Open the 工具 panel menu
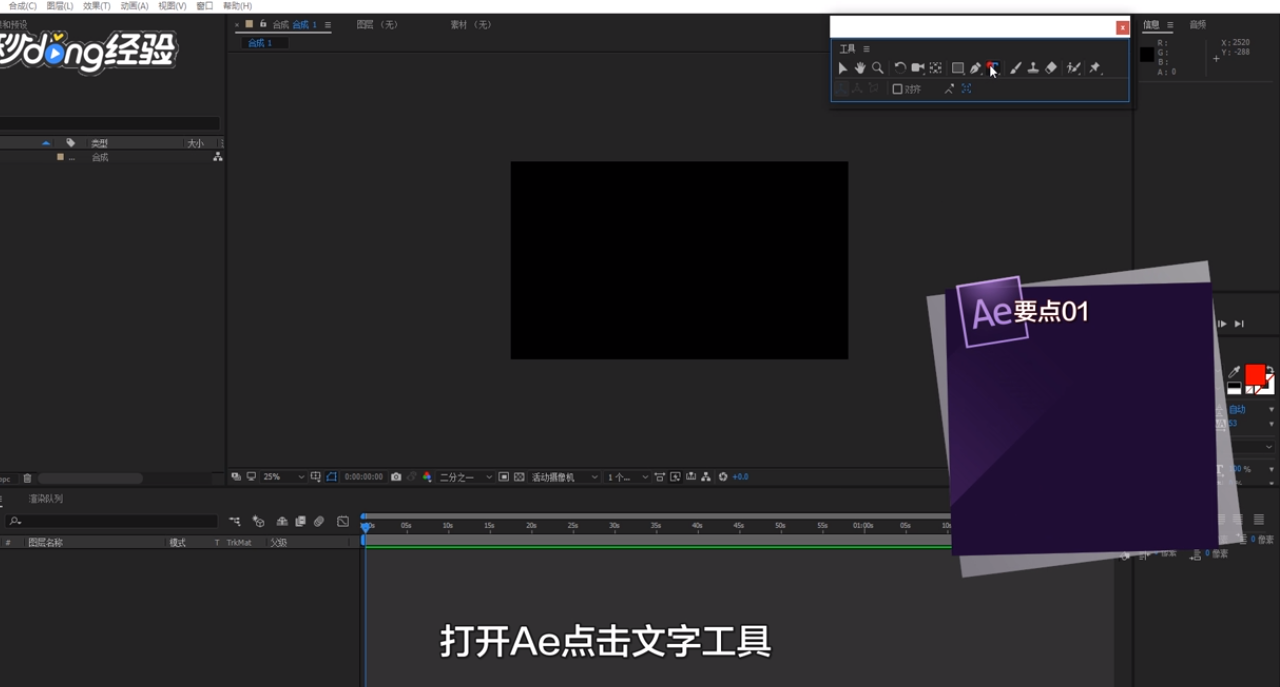The image size is (1280, 687). 866,49
